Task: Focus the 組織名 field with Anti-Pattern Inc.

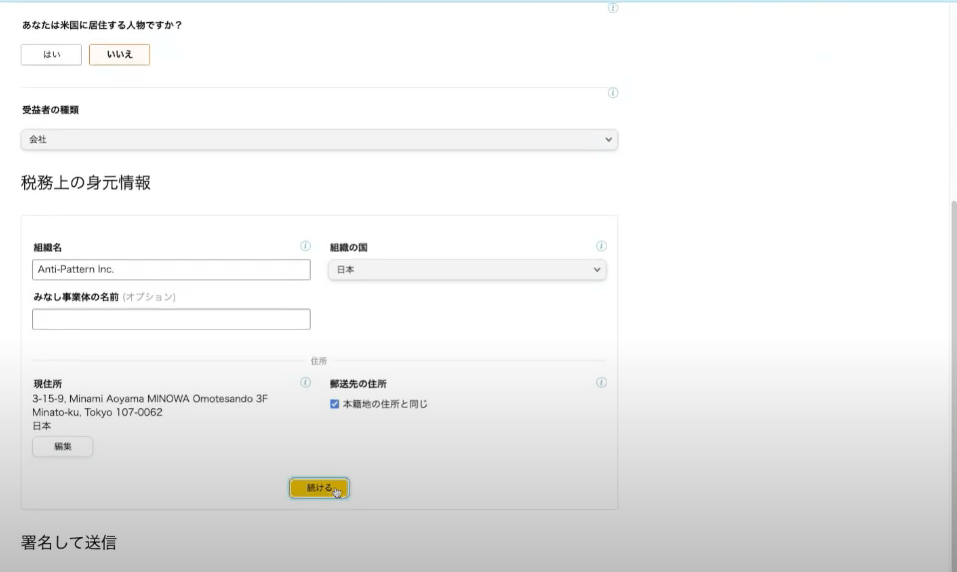Action: [x=172, y=269]
